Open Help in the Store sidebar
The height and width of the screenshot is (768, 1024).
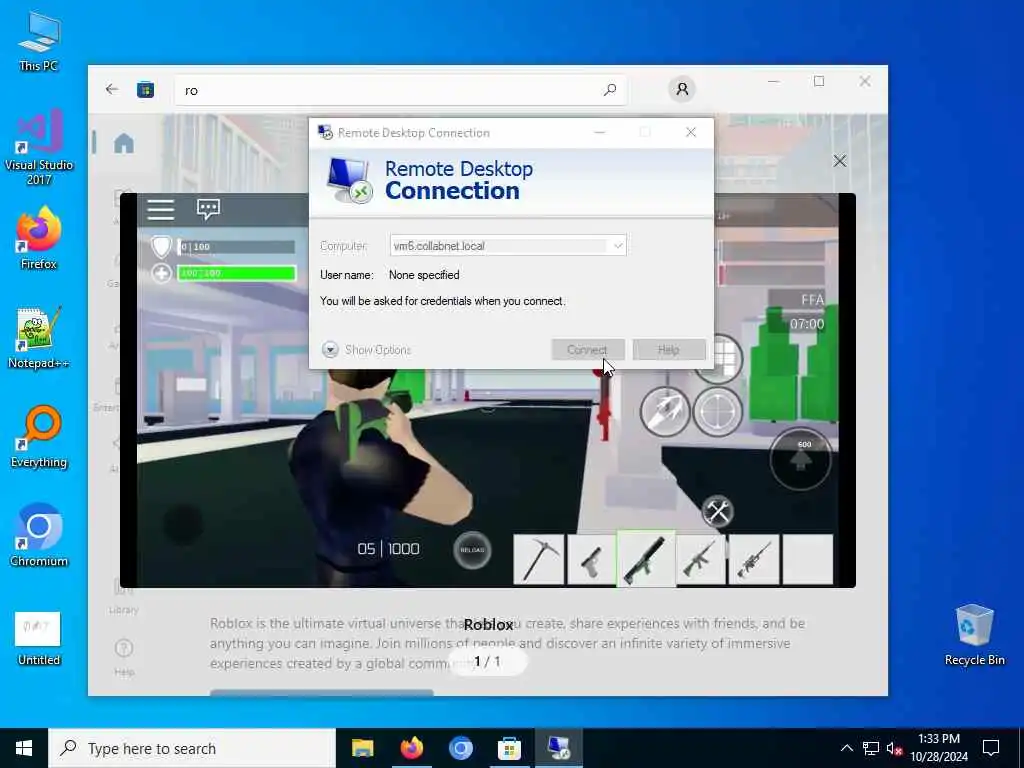click(123, 657)
